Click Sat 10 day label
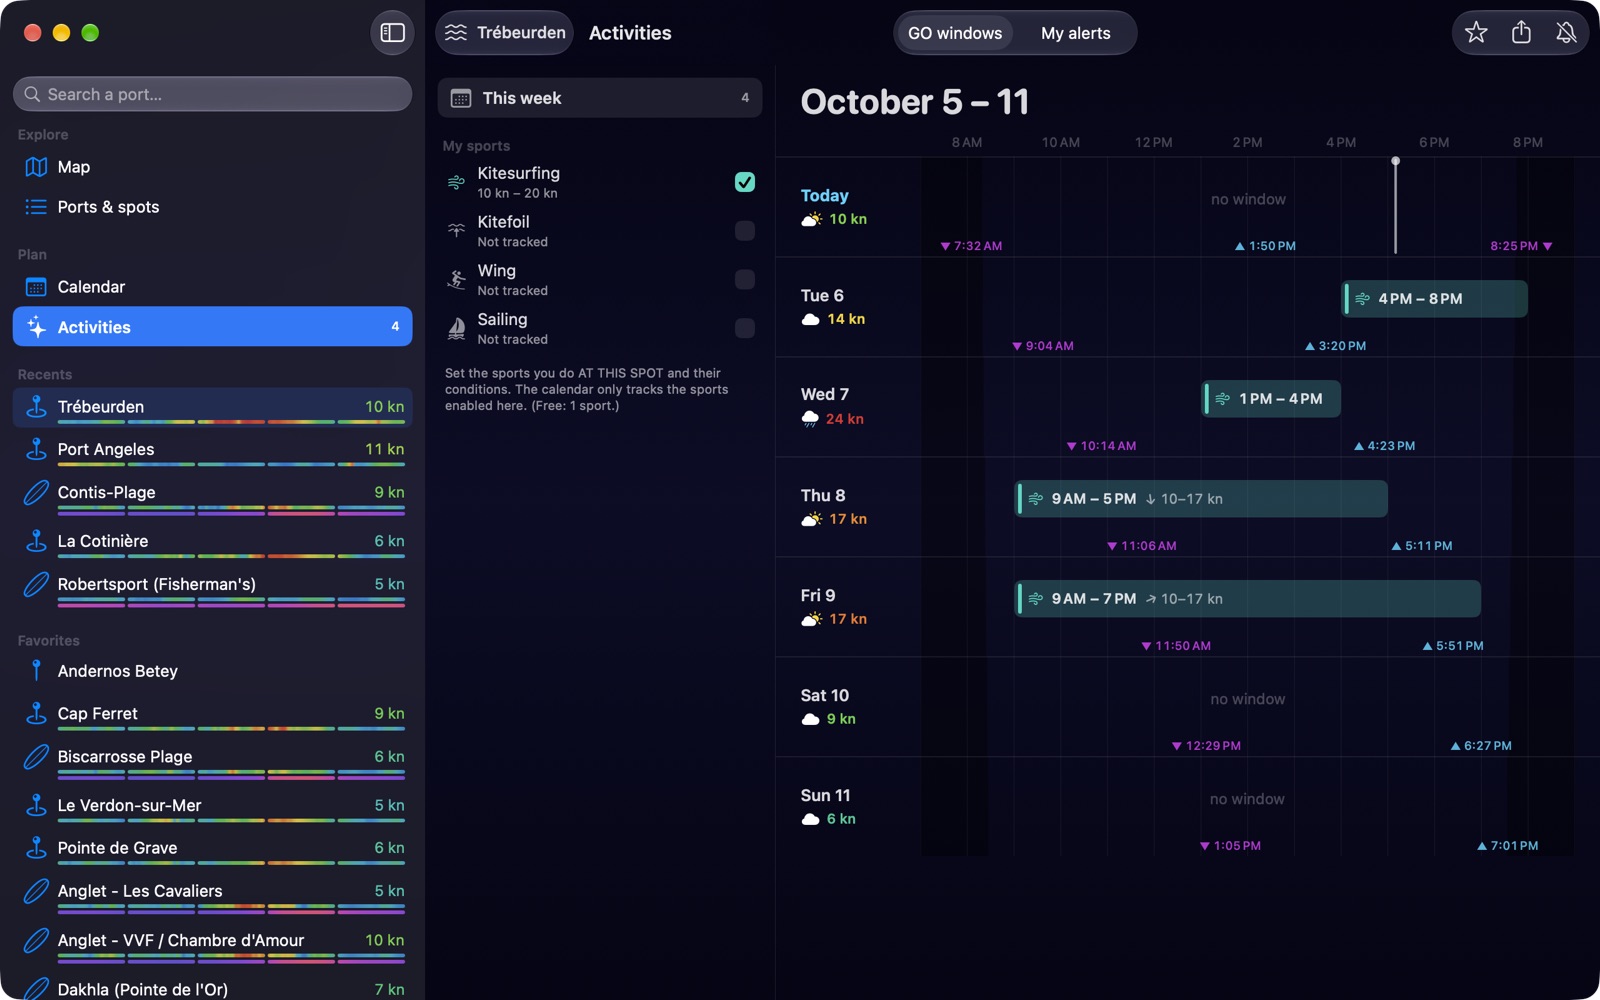Screen dimensions: 1600x1000 coord(825,695)
